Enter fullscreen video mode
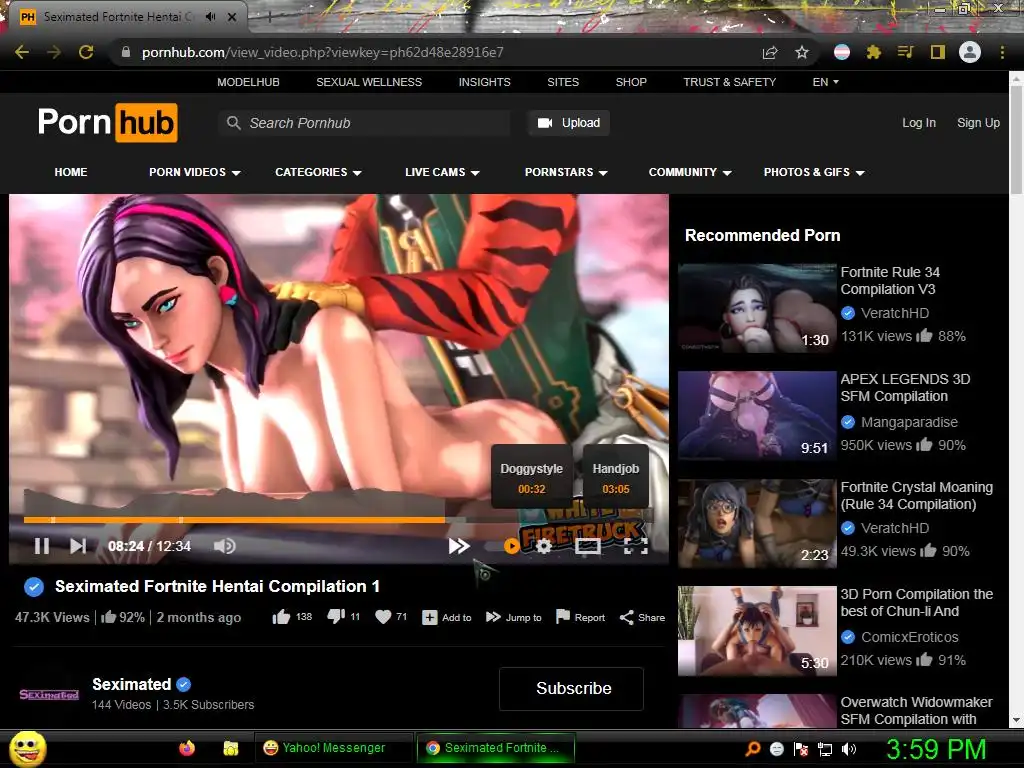Image resolution: width=1024 pixels, height=768 pixels. click(635, 546)
